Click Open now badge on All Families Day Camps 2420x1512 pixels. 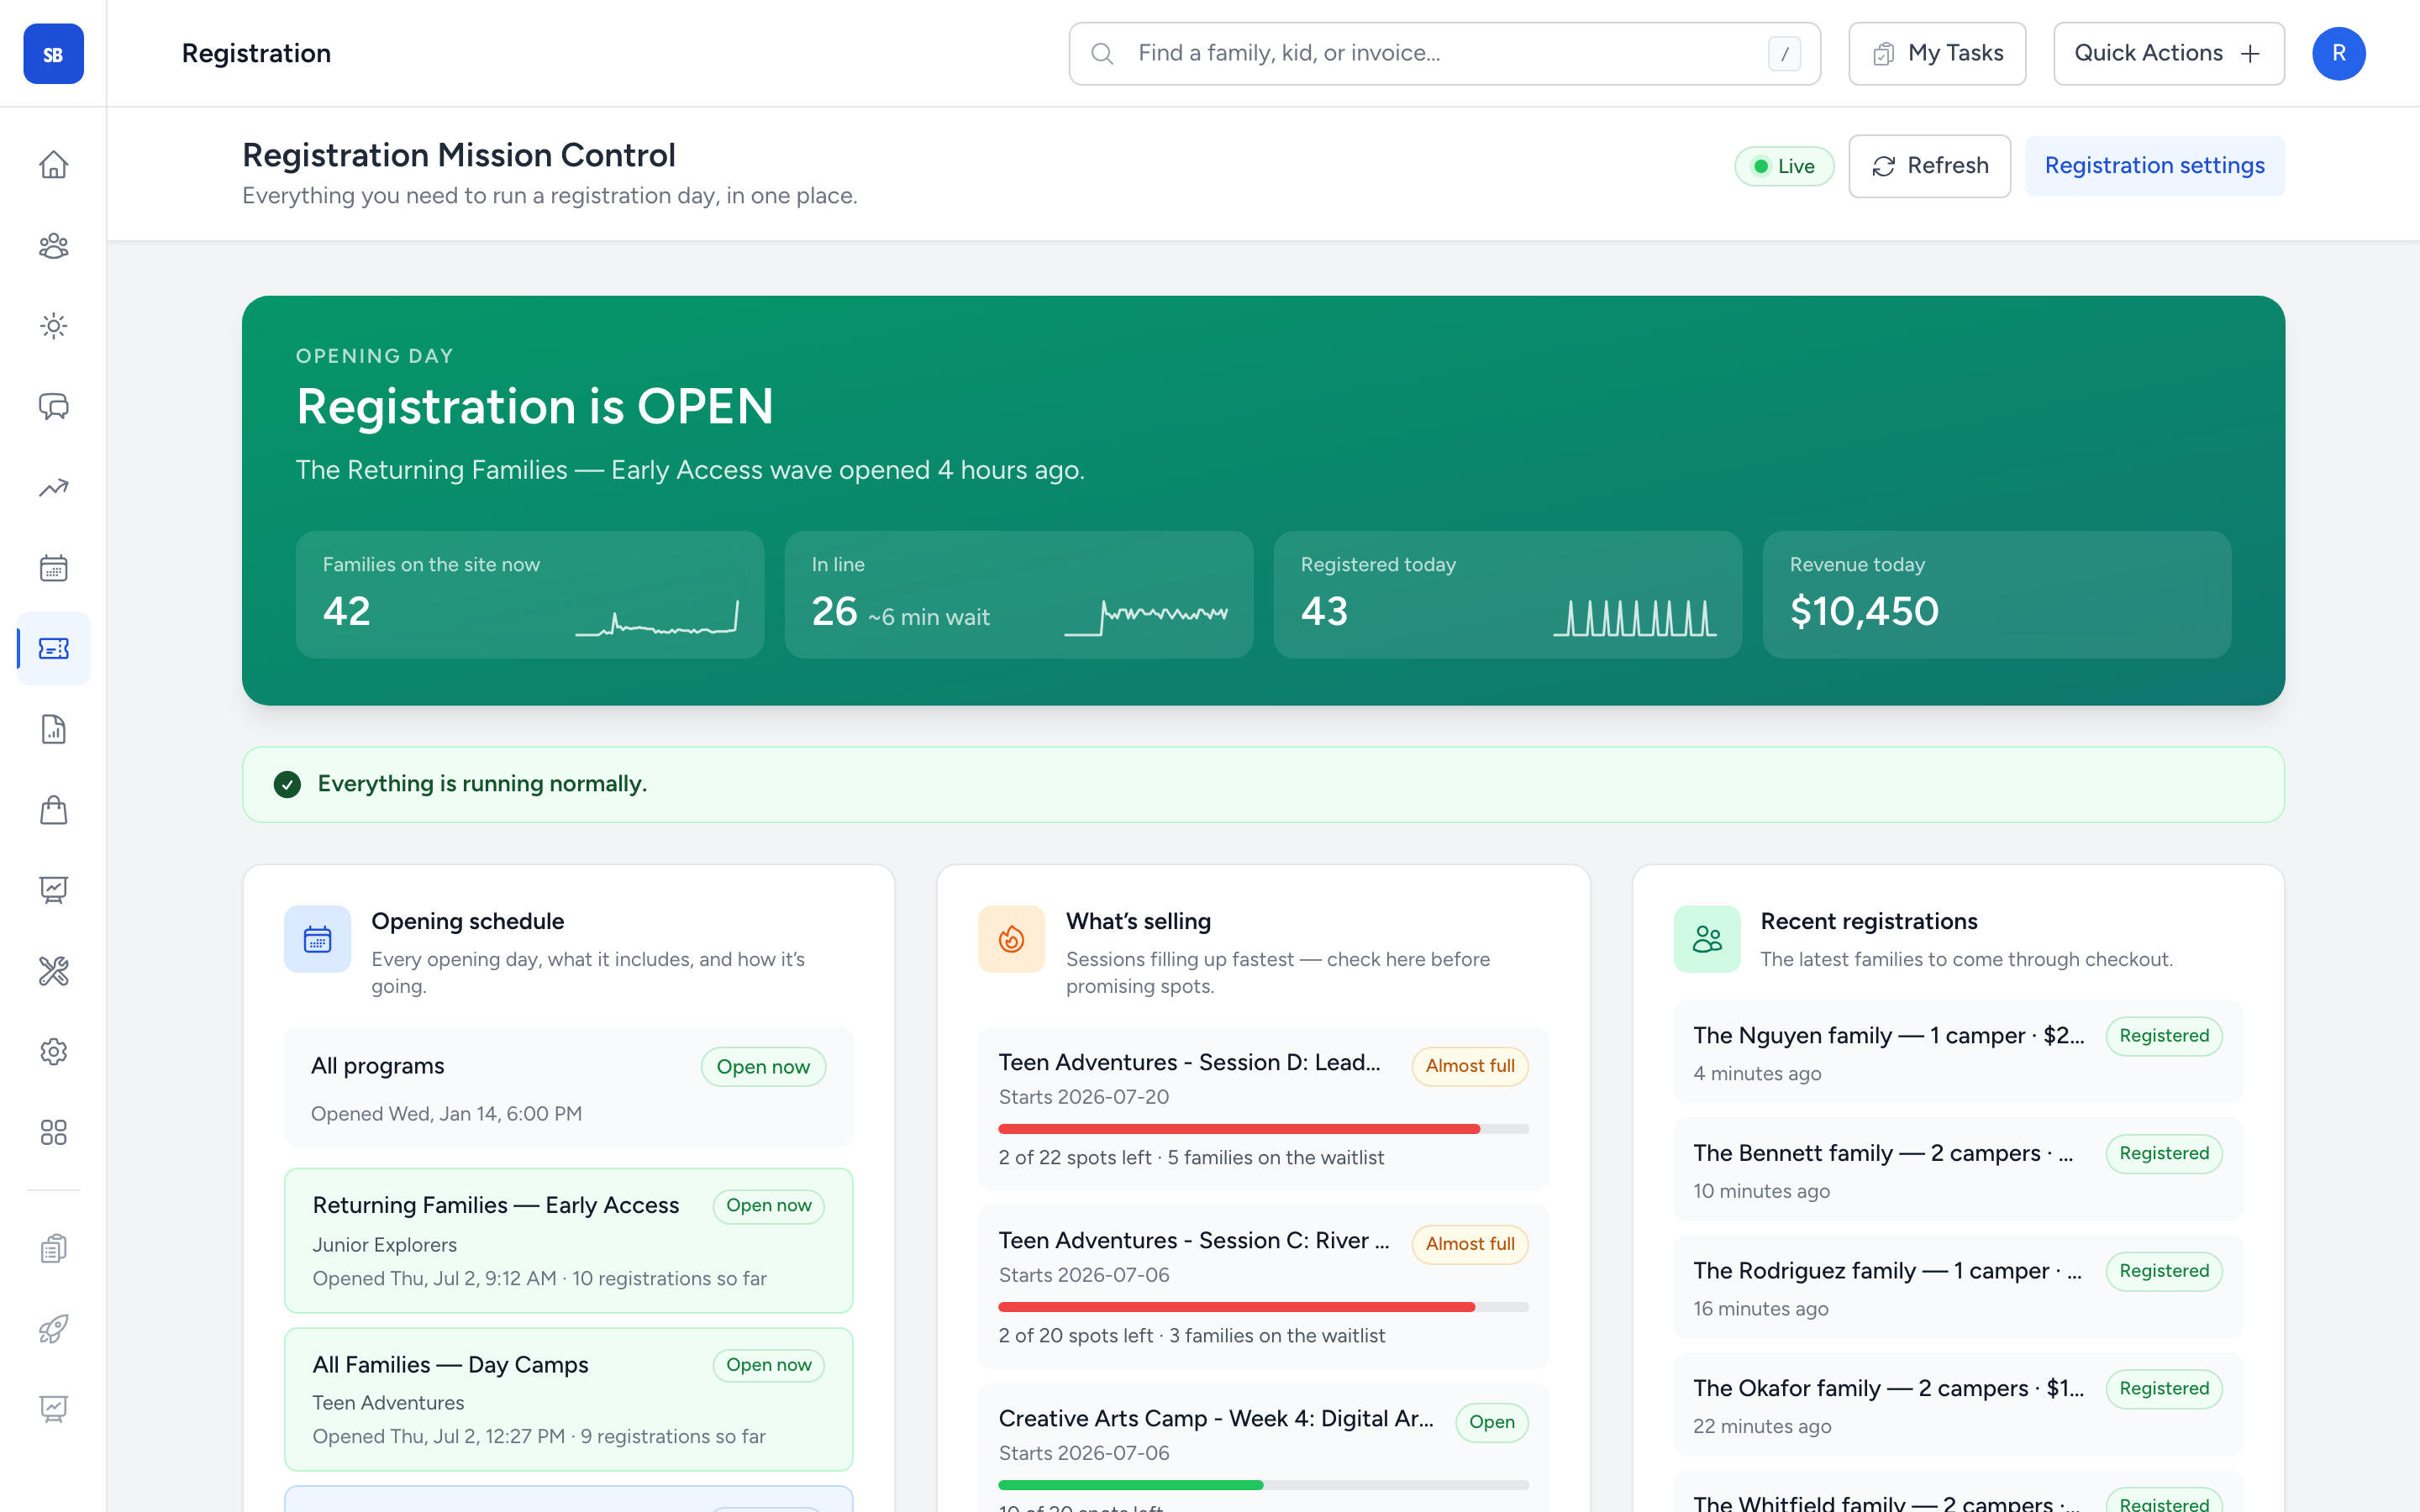pyautogui.click(x=768, y=1365)
